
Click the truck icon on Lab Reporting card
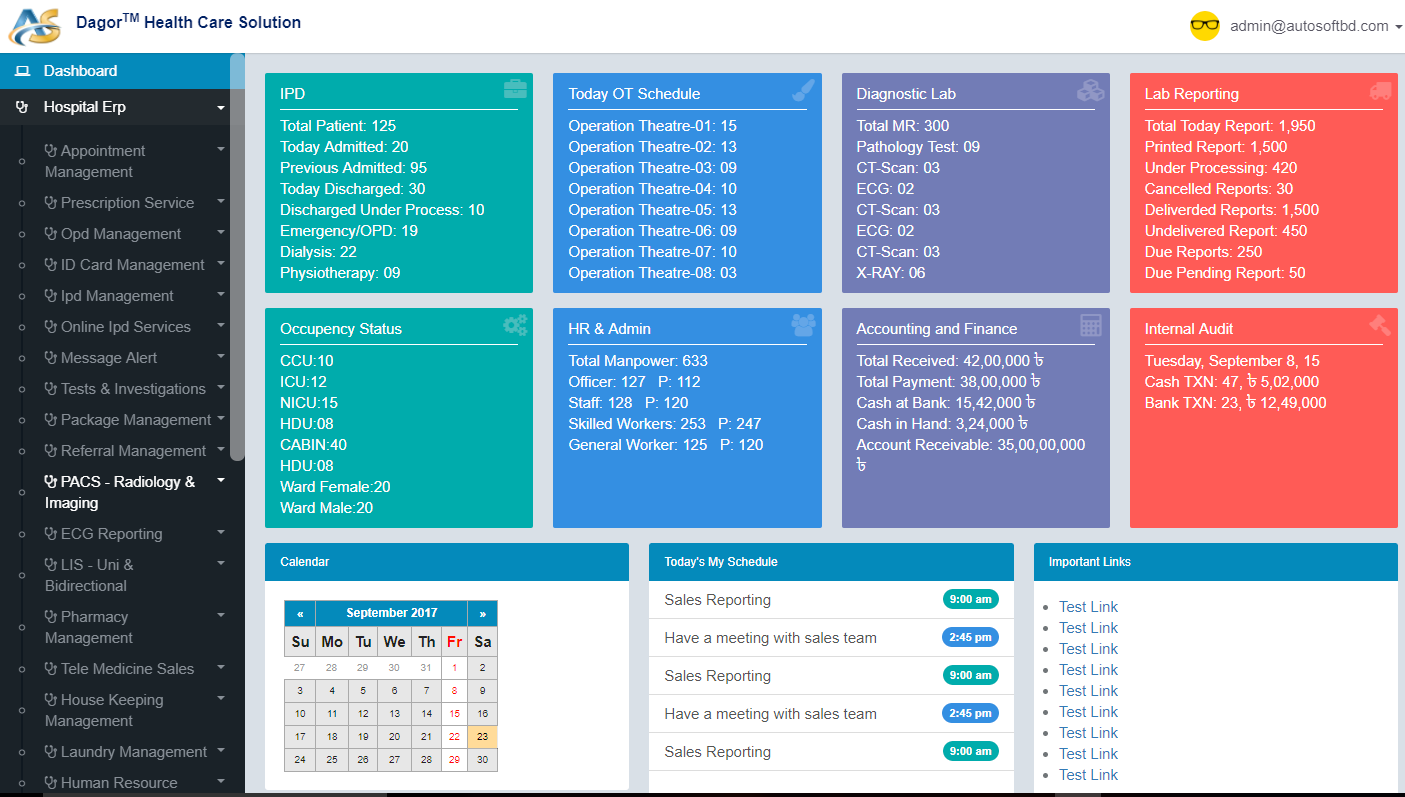click(1380, 90)
